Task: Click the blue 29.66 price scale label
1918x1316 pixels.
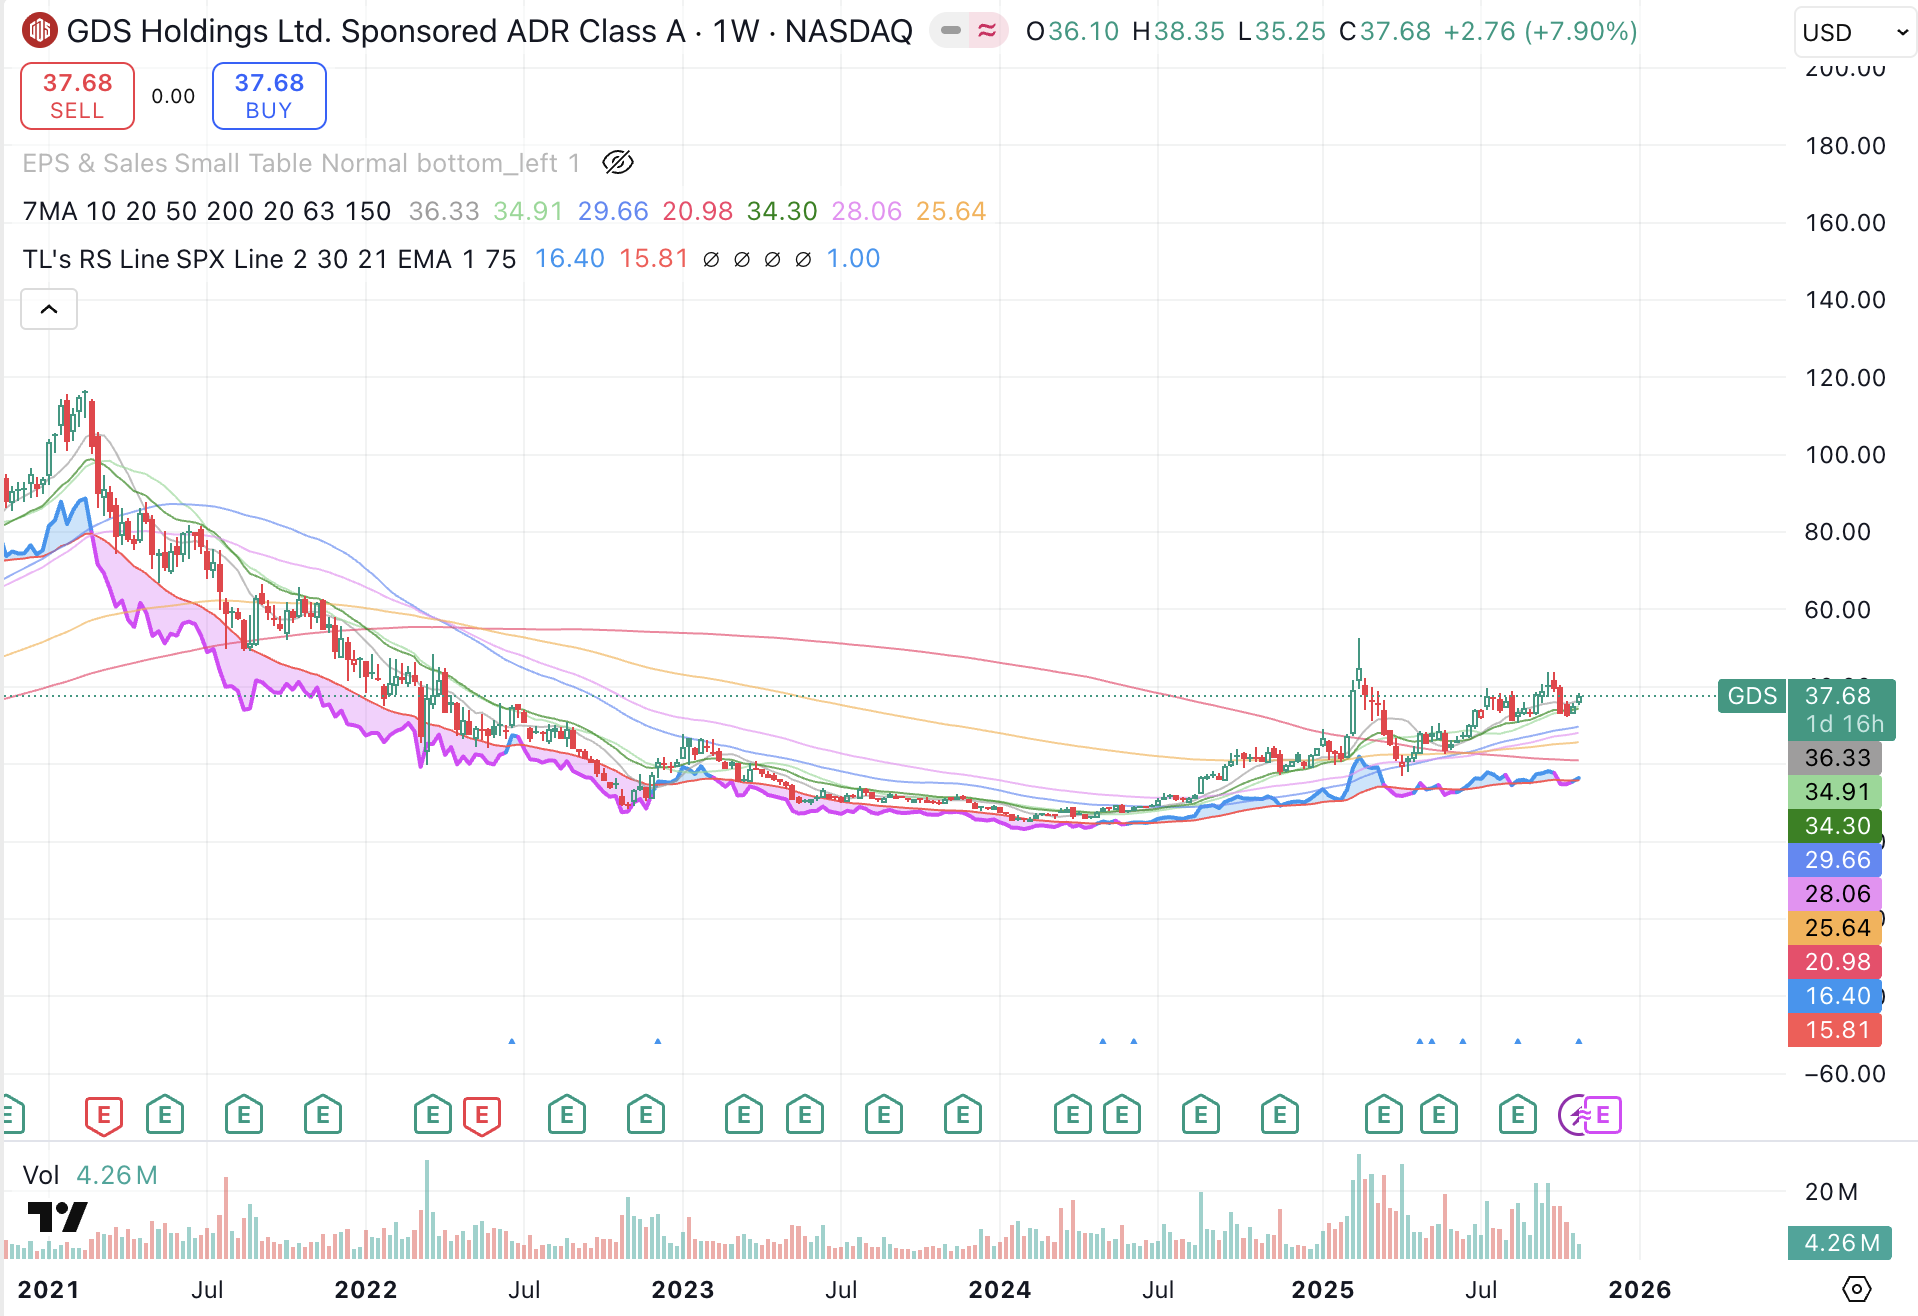Action: click(1836, 860)
